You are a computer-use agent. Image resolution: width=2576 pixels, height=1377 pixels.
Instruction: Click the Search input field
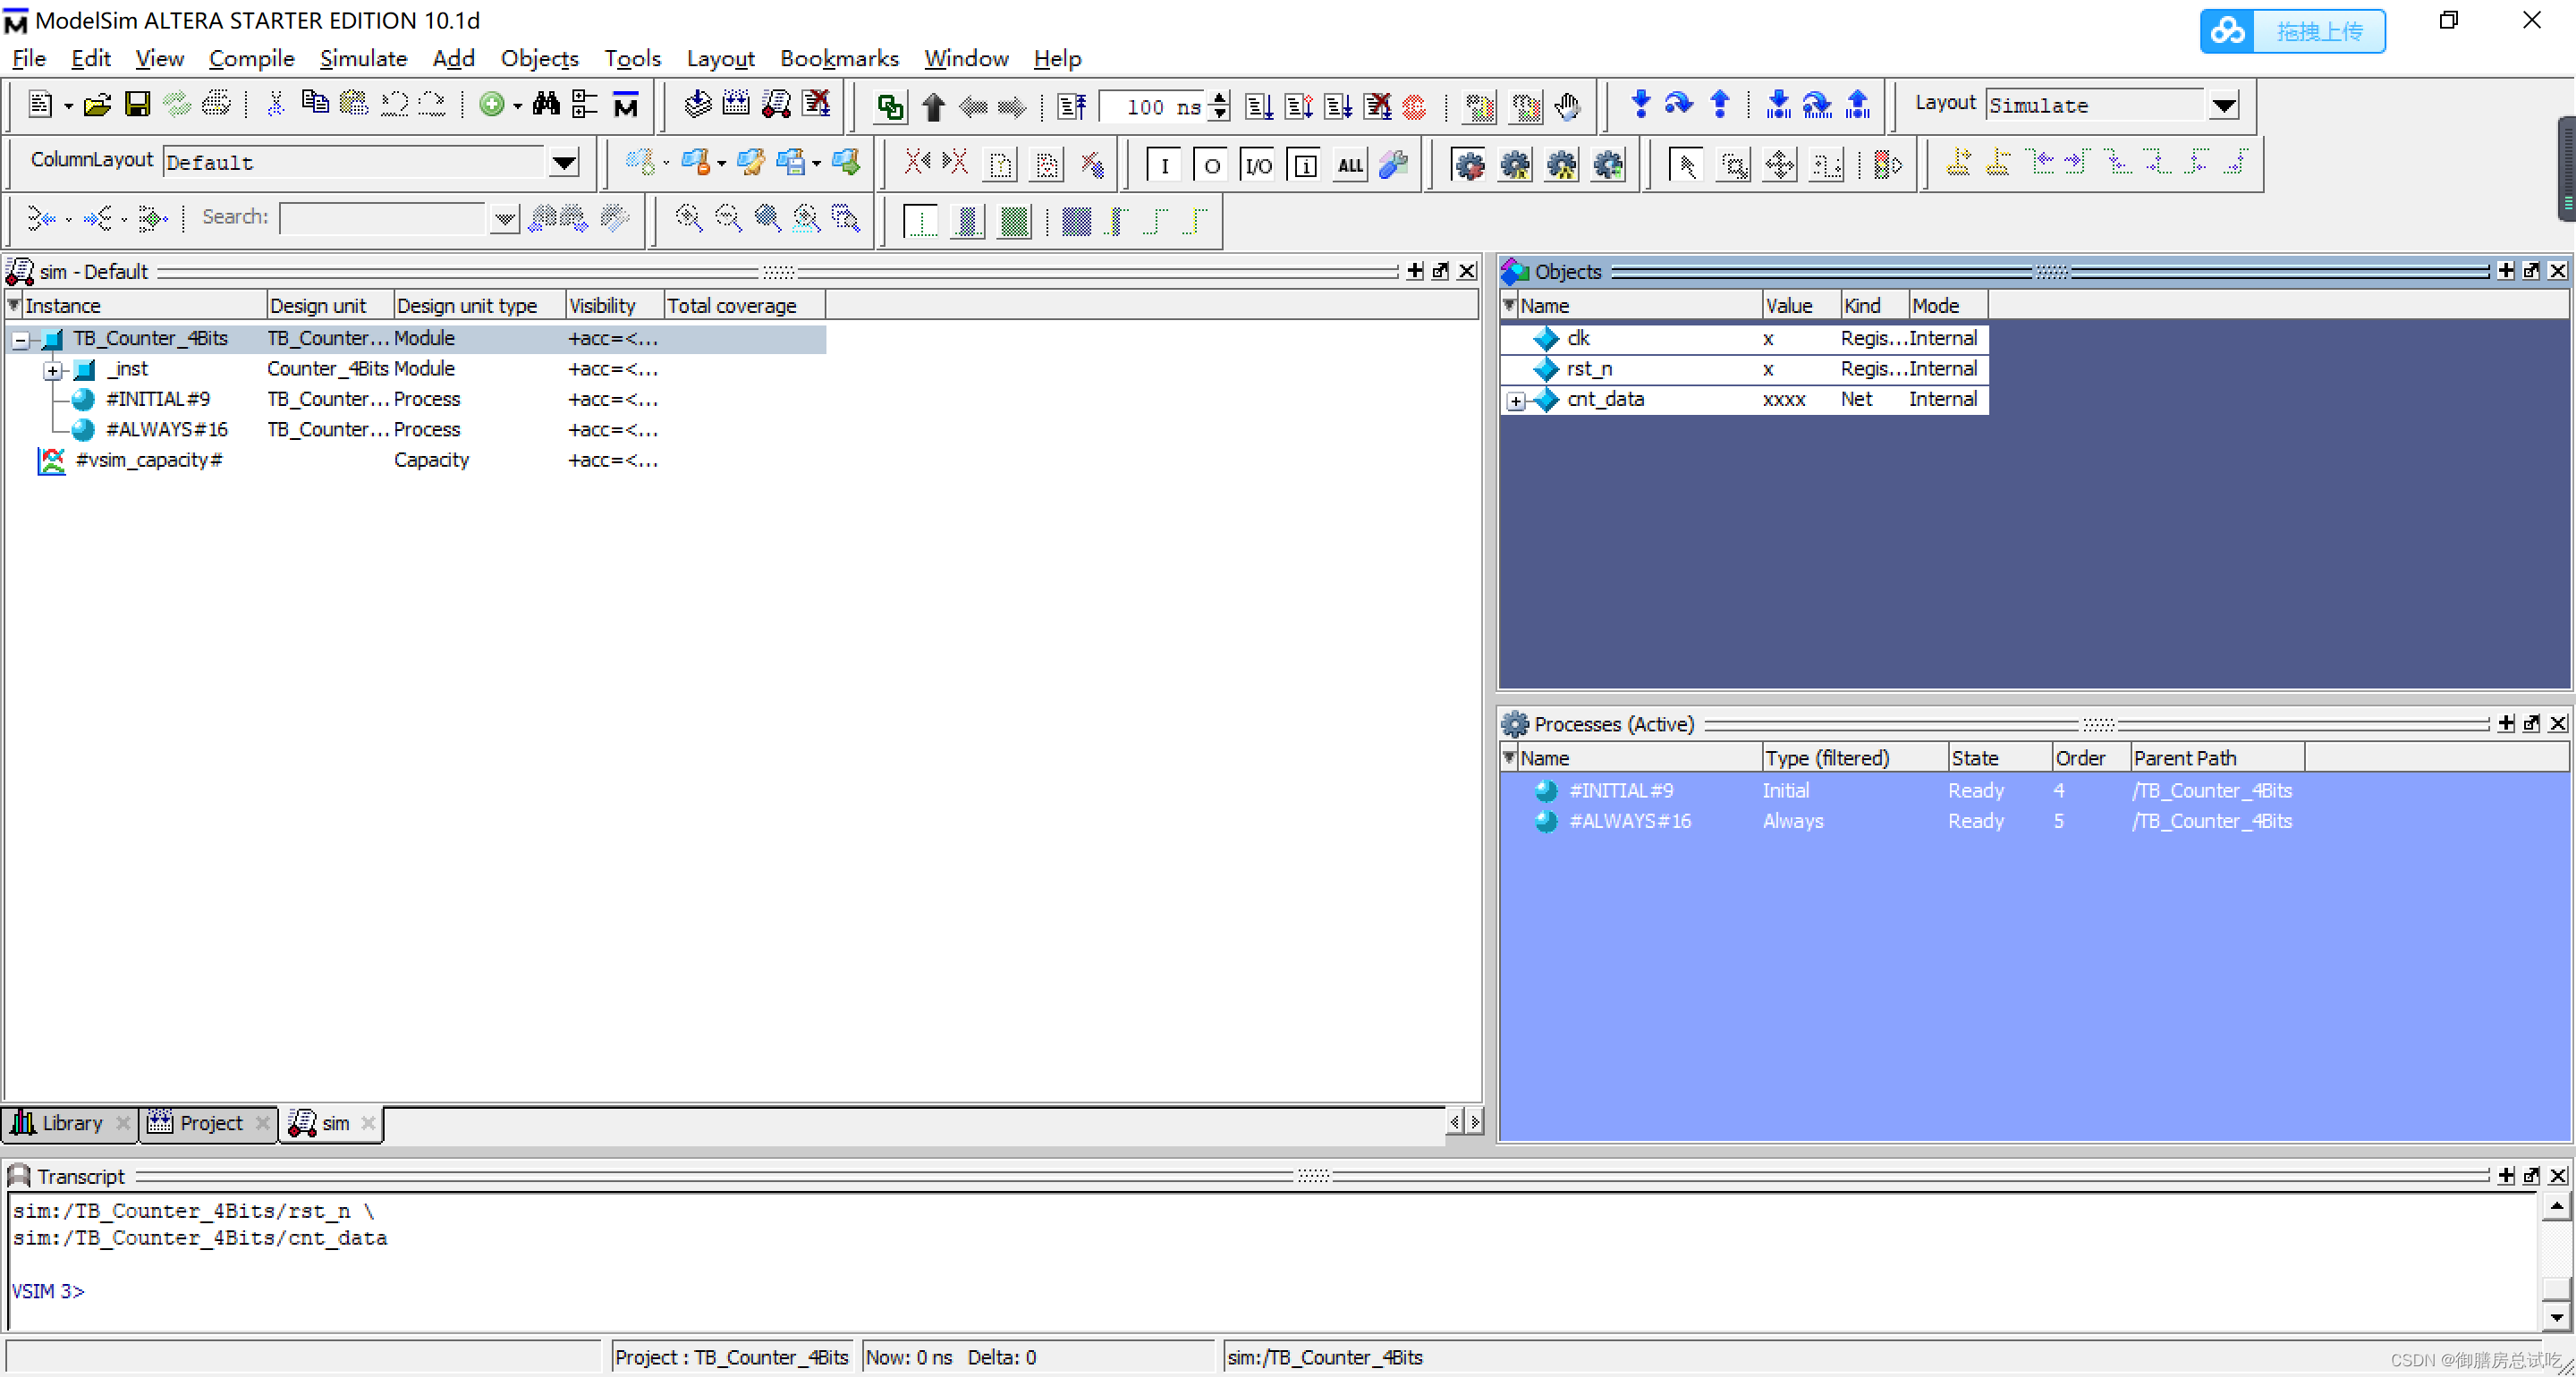pyautogui.click(x=382, y=218)
